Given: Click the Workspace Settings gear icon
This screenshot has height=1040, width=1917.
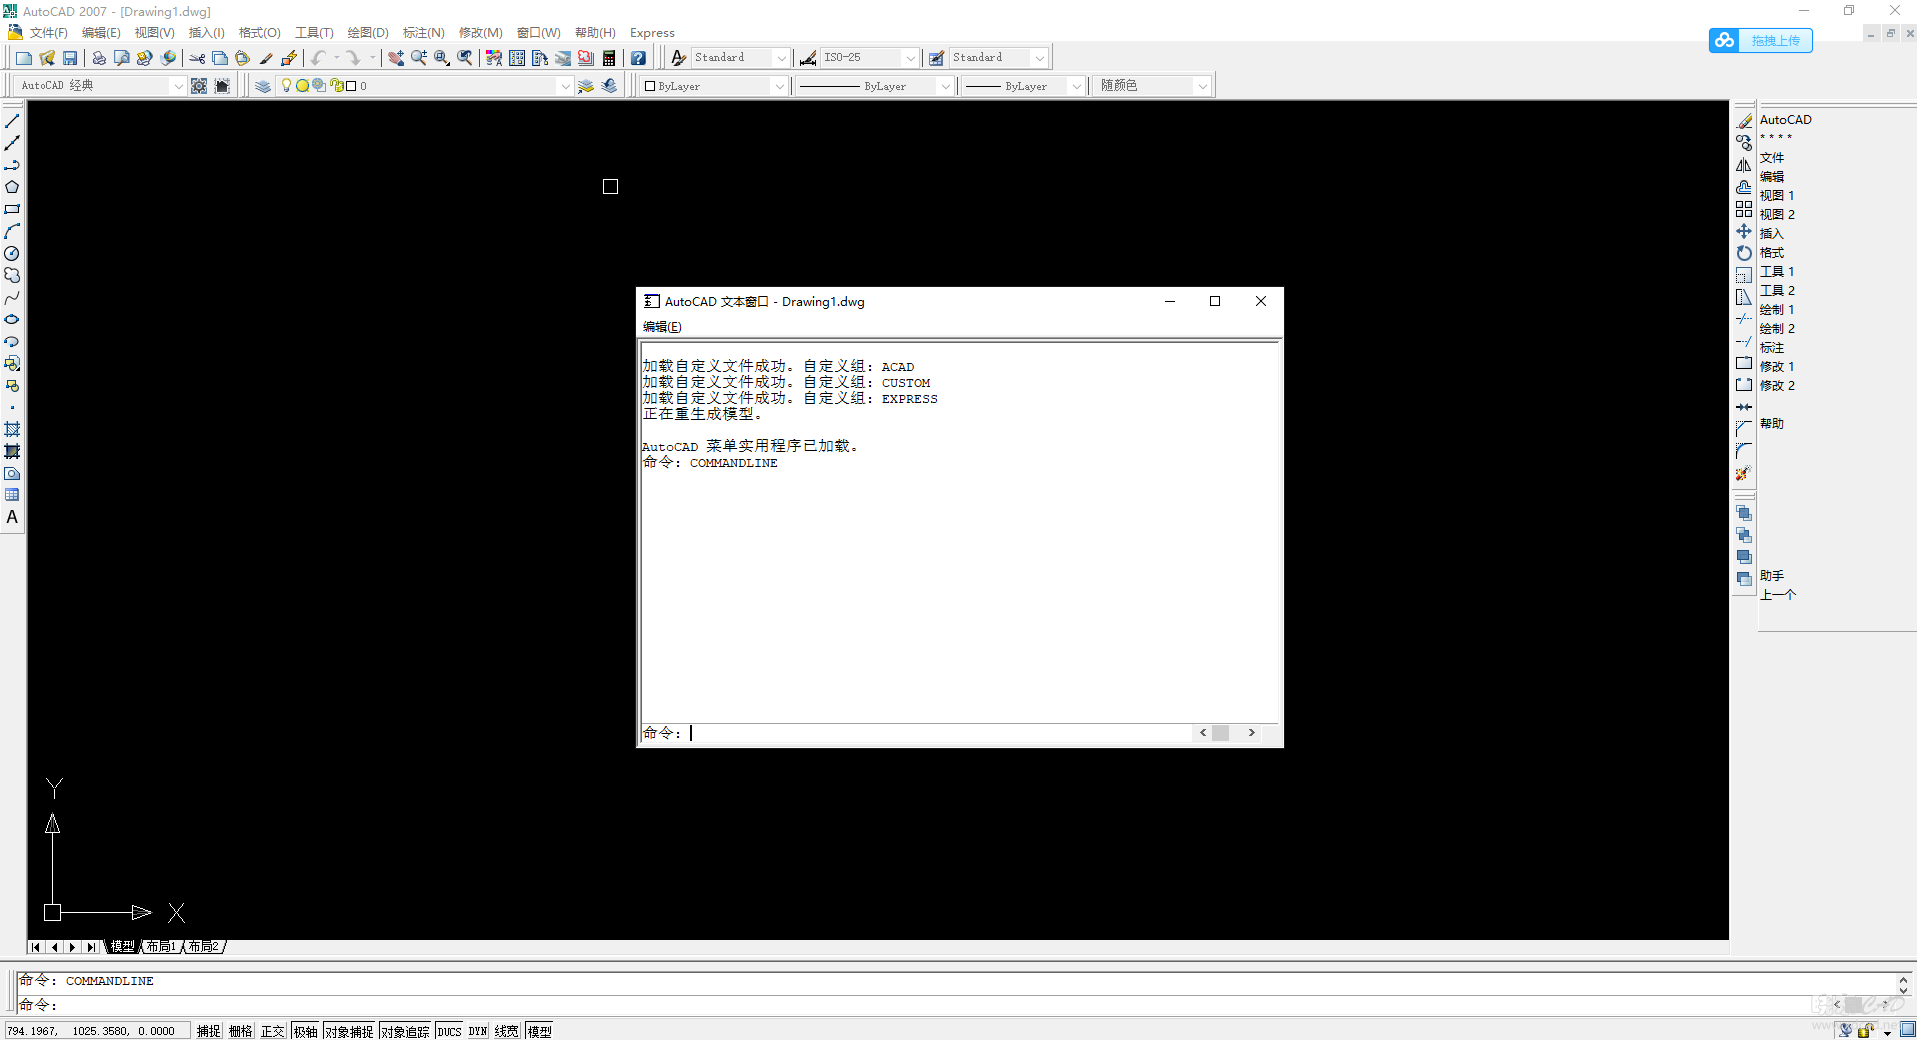Looking at the screenshot, I should point(199,86).
